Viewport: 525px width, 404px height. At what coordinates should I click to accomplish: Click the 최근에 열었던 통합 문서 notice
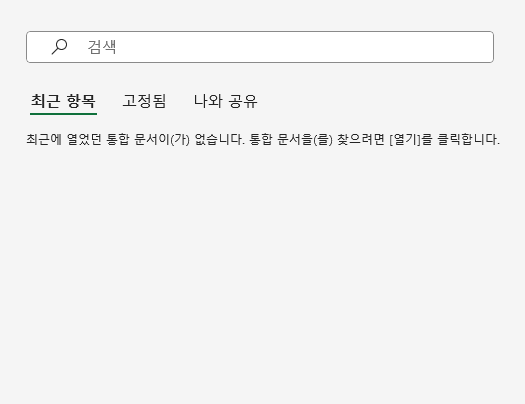pos(263,139)
